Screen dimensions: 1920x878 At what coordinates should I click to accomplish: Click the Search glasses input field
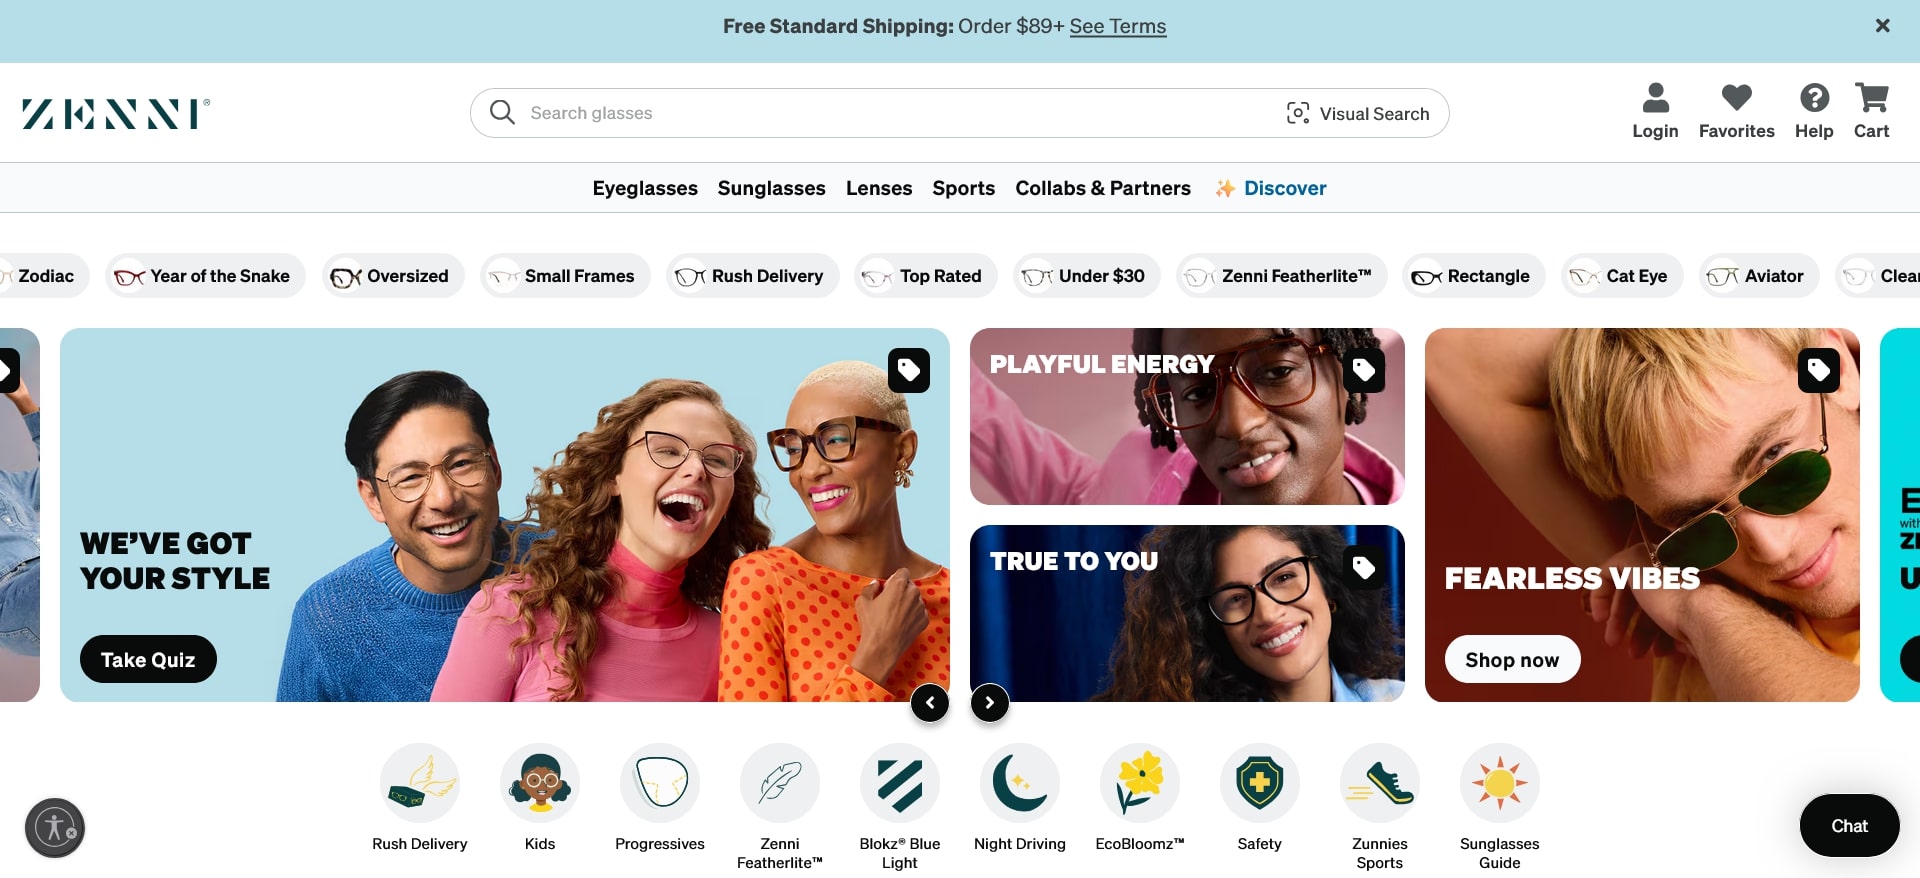coord(900,113)
